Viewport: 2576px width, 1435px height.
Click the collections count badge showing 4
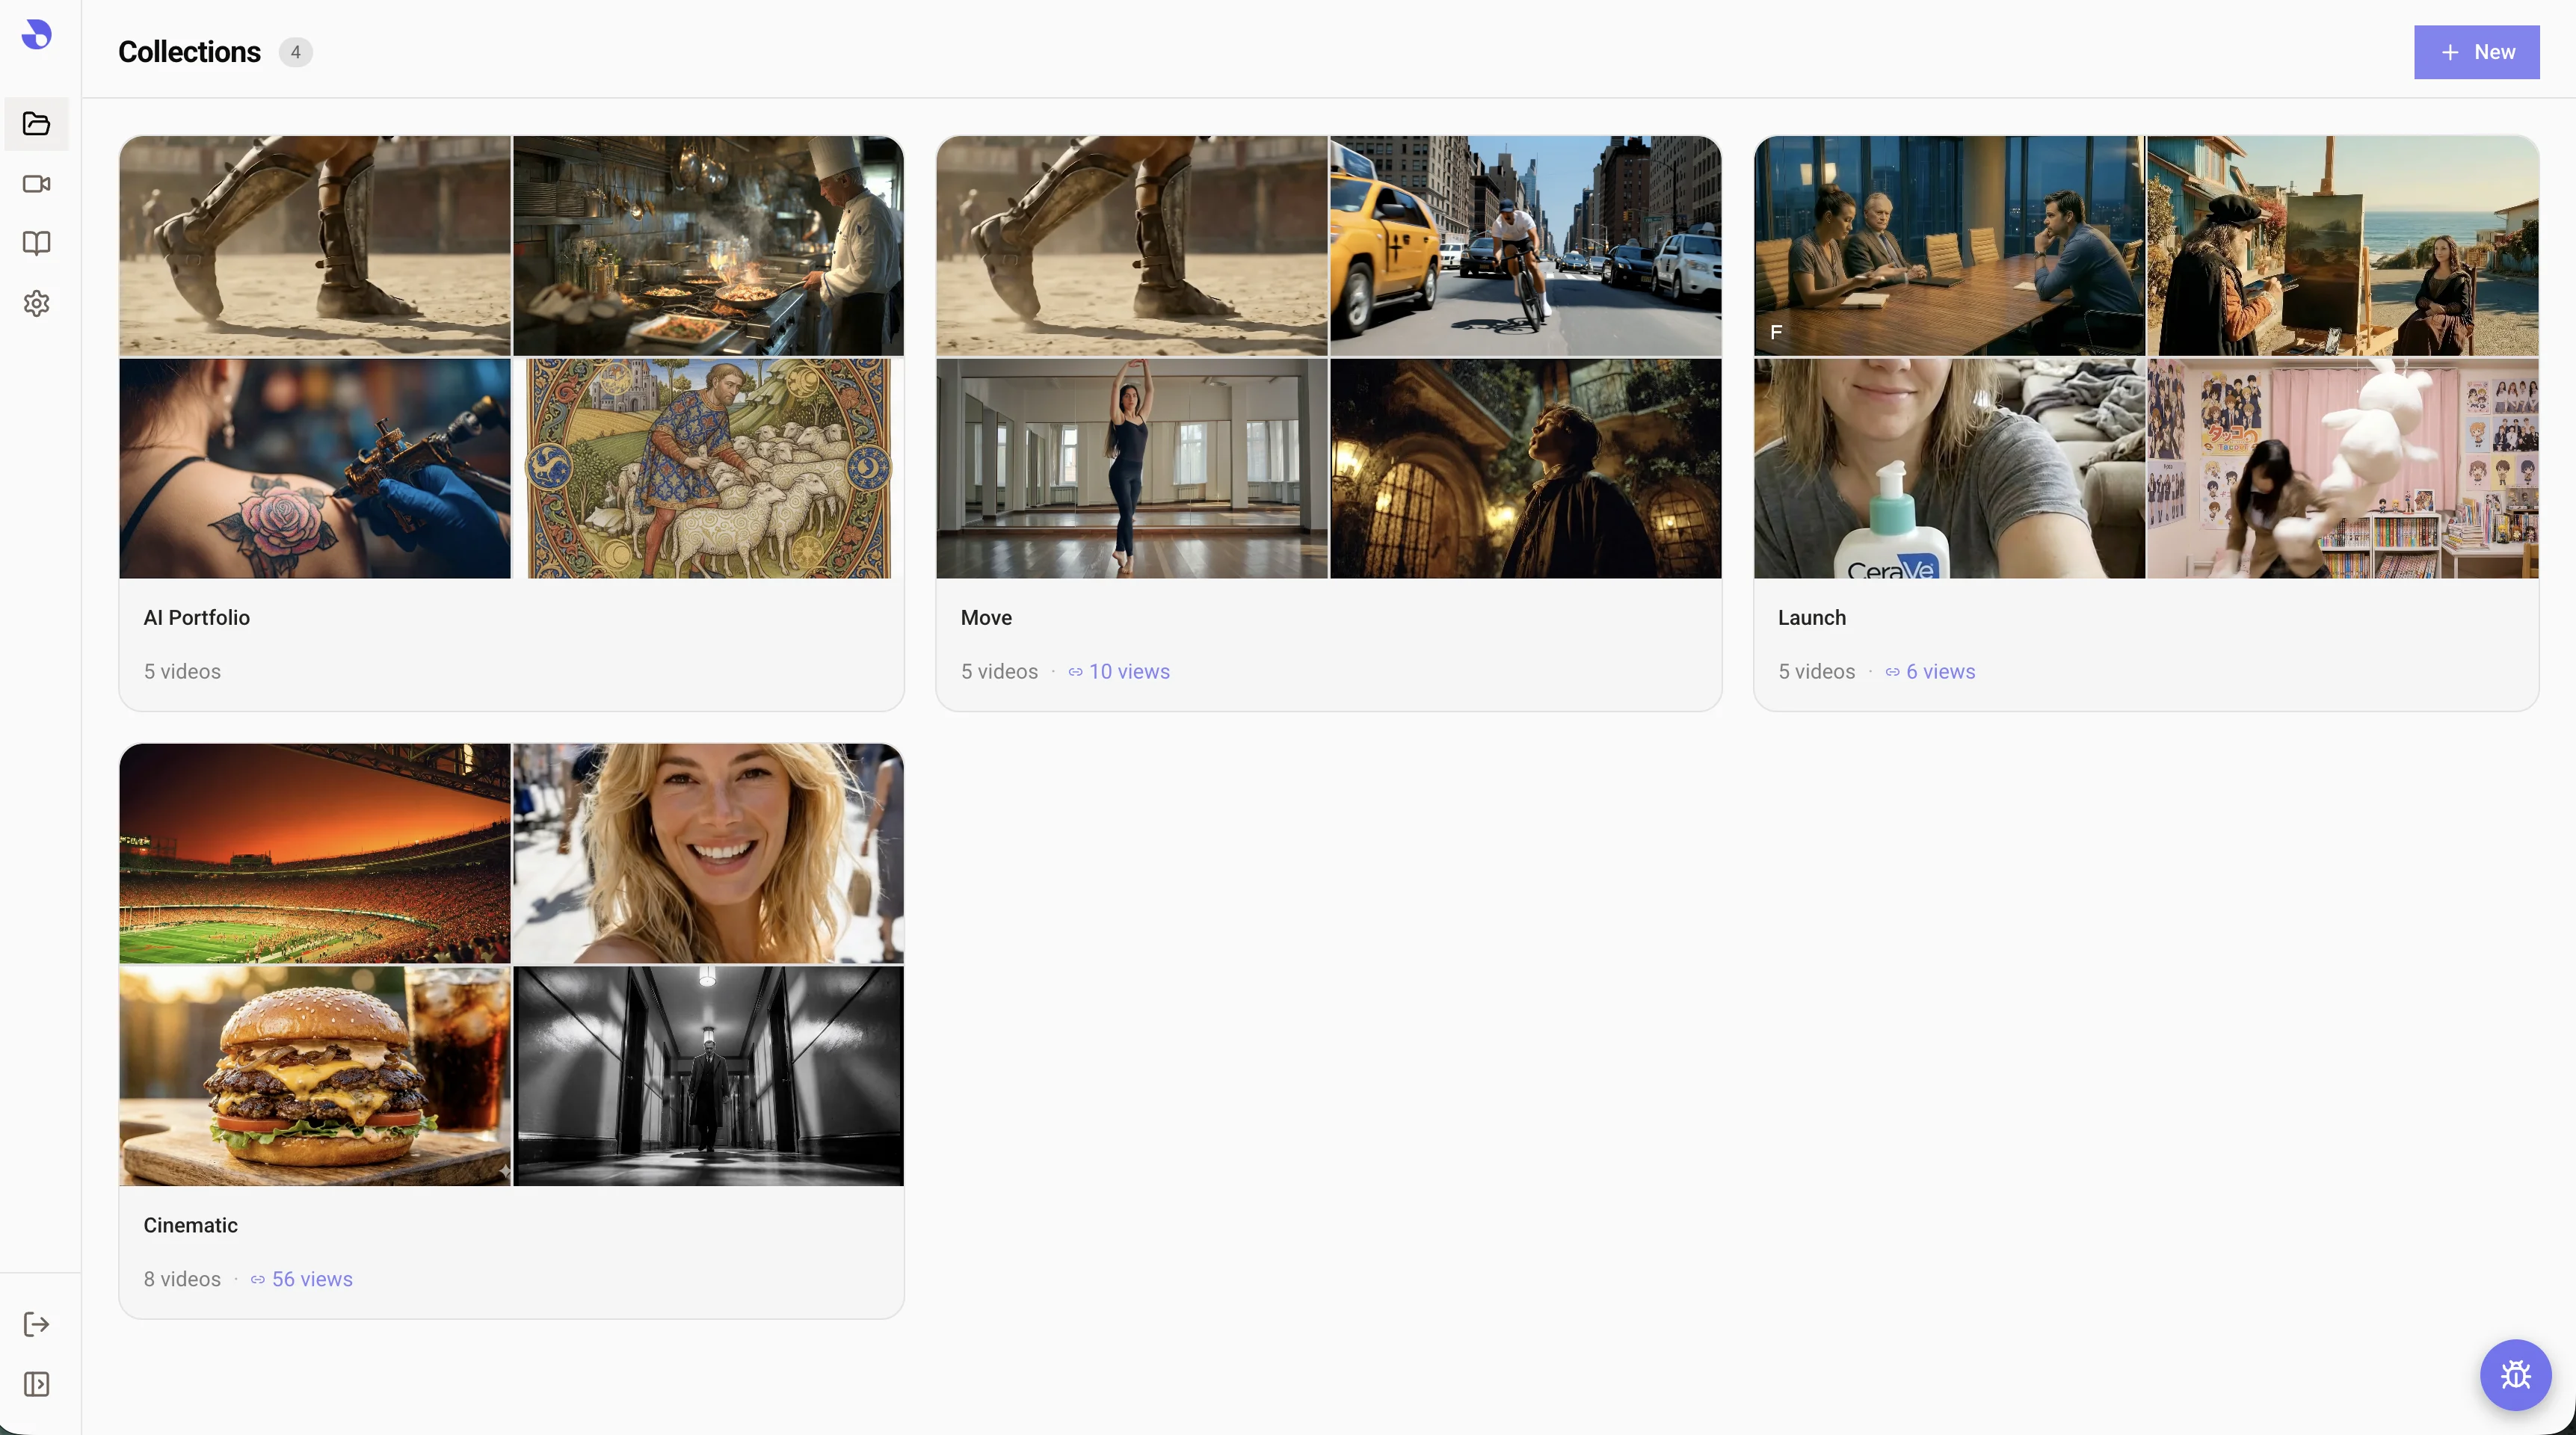(x=295, y=52)
